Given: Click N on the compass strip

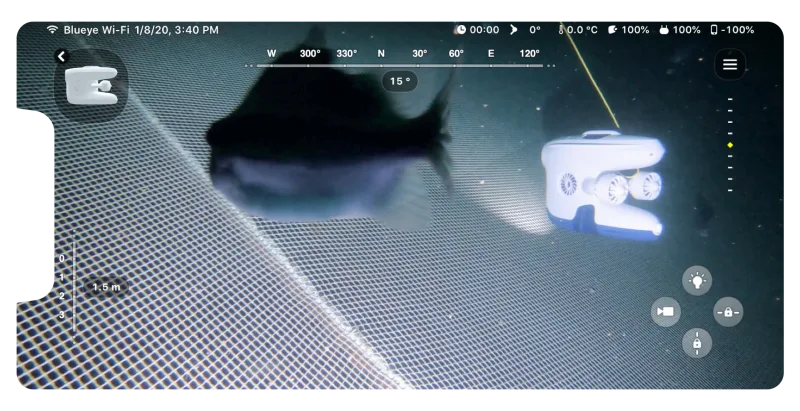Looking at the screenshot, I should pyautogui.click(x=381, y=54).
